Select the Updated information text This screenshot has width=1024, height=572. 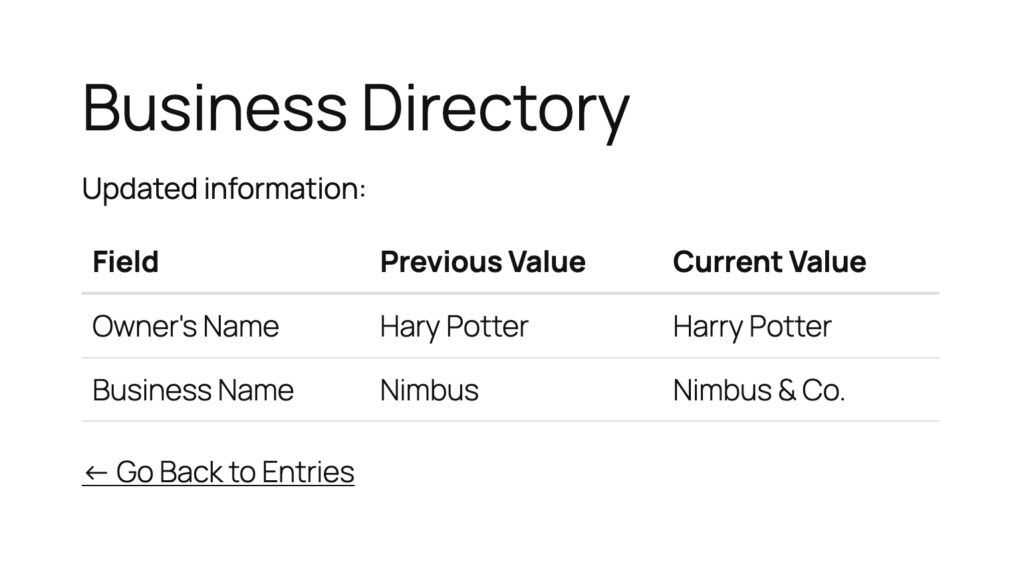pyautogui.click(x=224, y=189)
